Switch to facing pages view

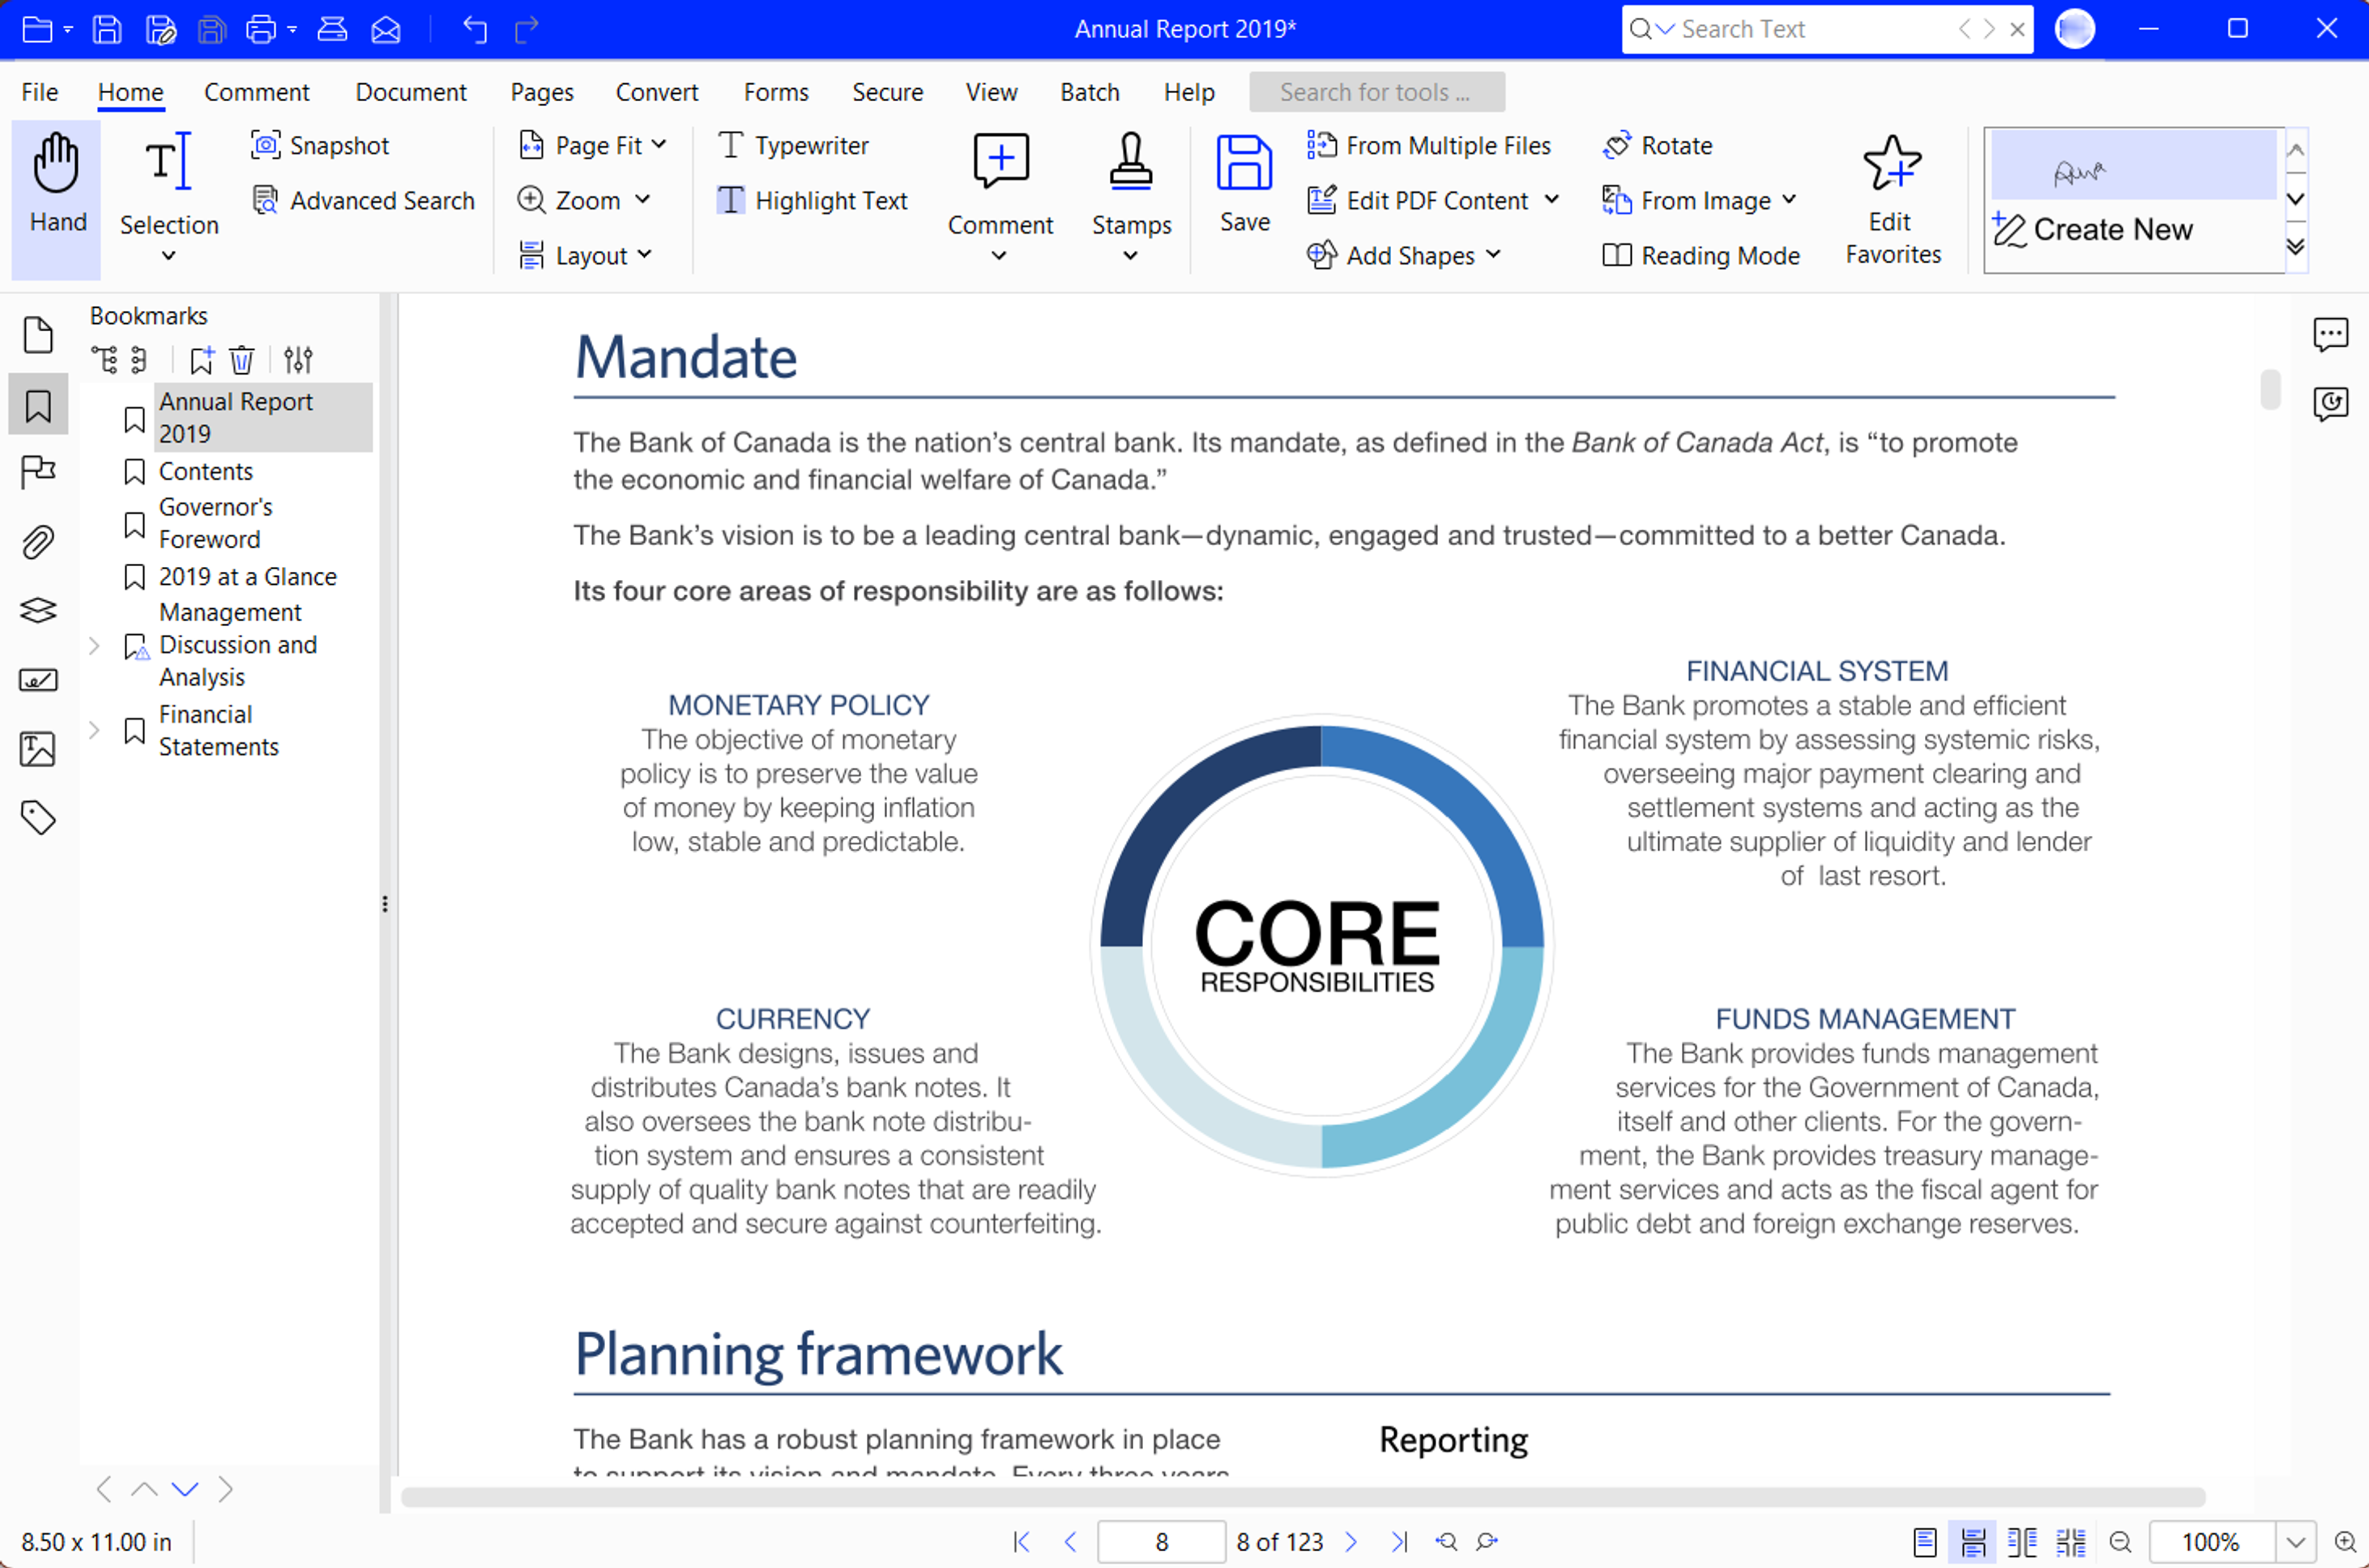point(2021,1542)
